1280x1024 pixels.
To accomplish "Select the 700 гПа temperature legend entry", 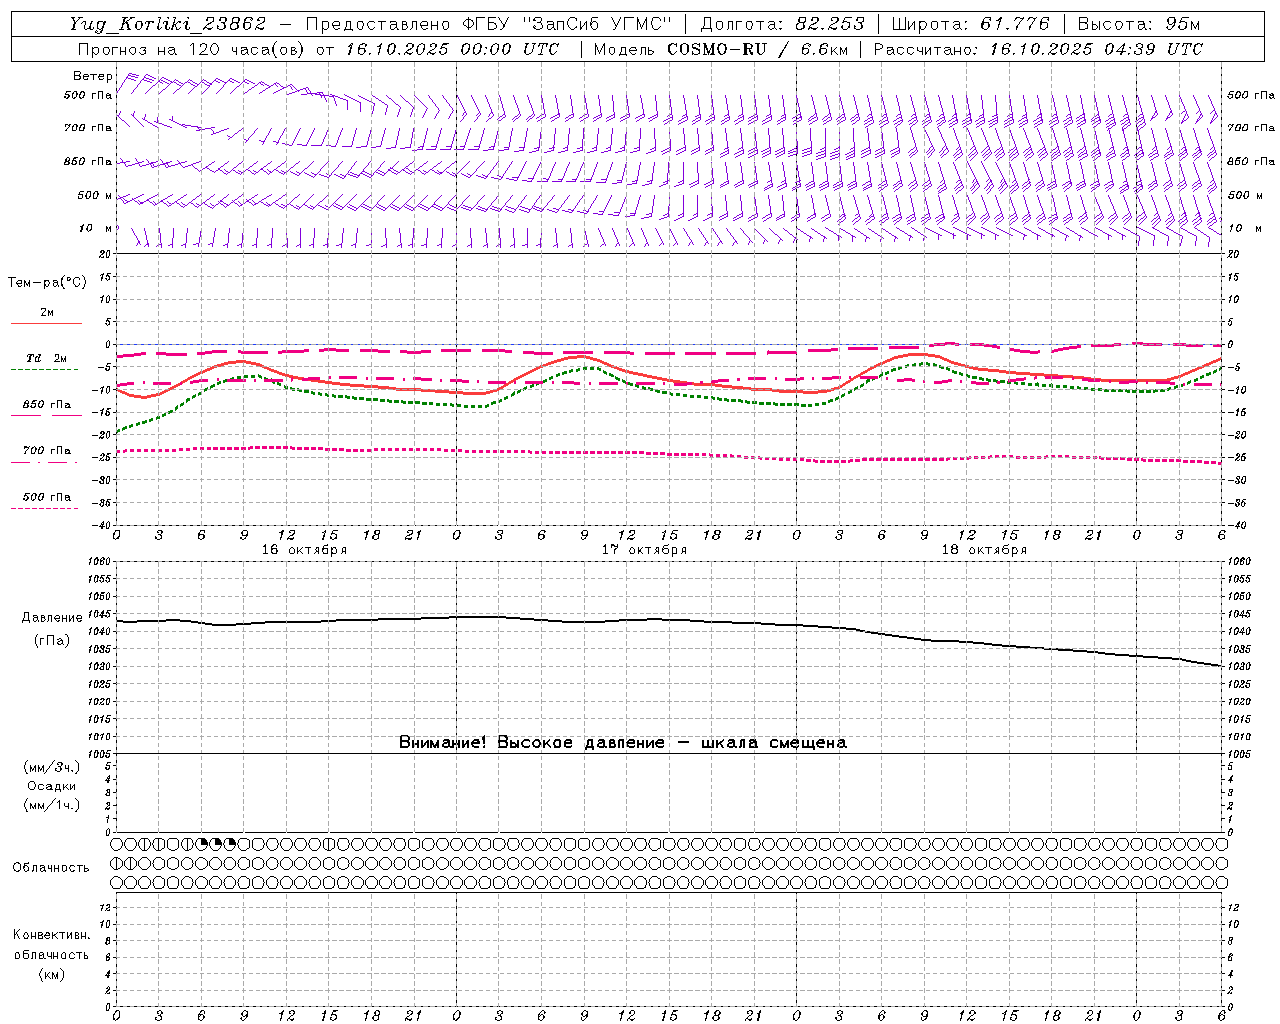I will 47,451.
